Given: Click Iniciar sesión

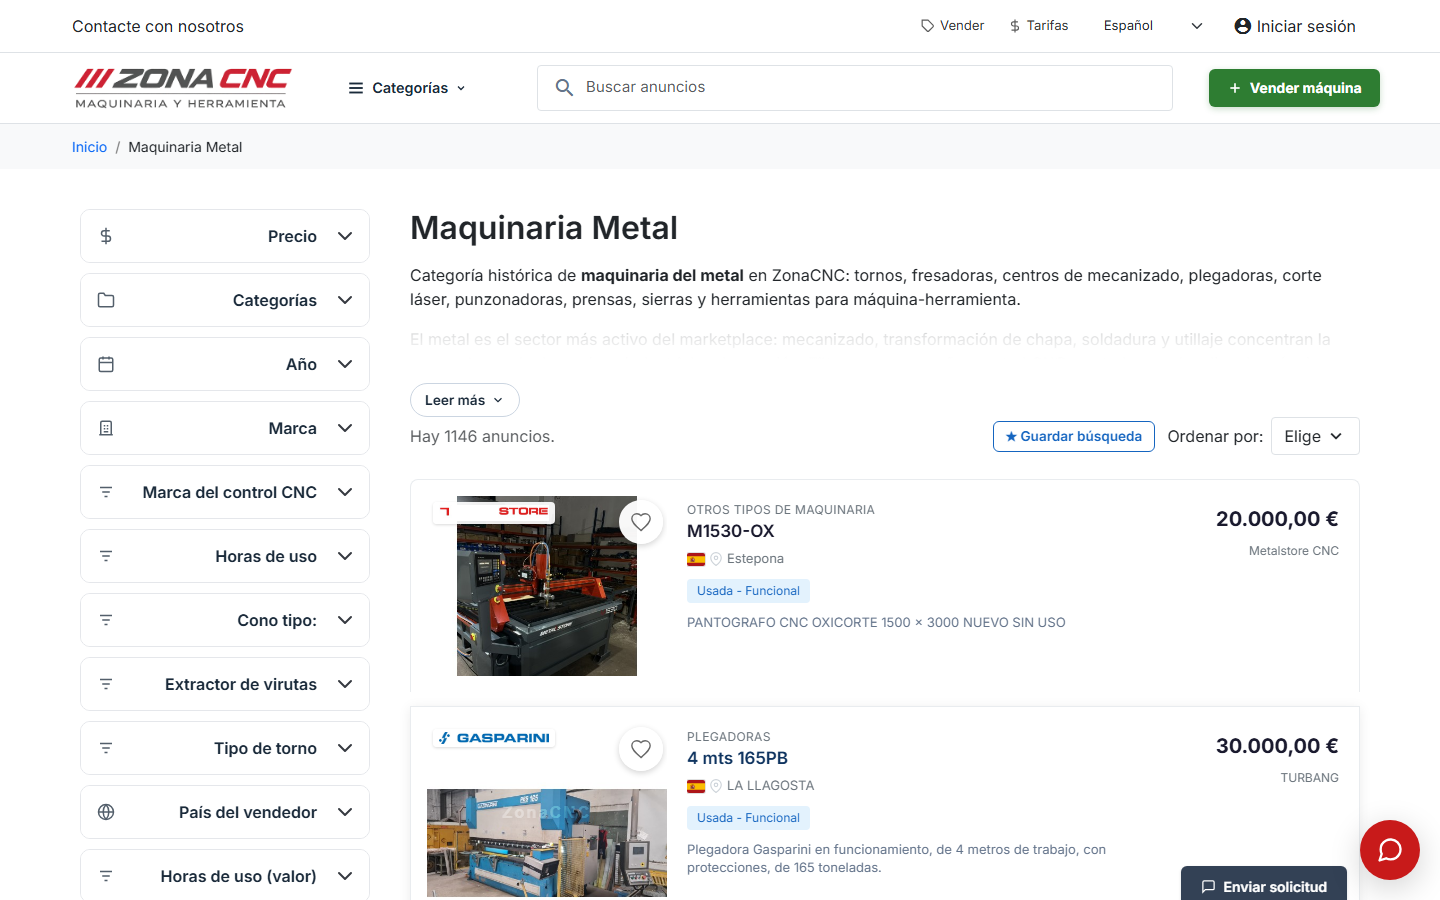Looking at the screenshot, I should point(1295,26).
